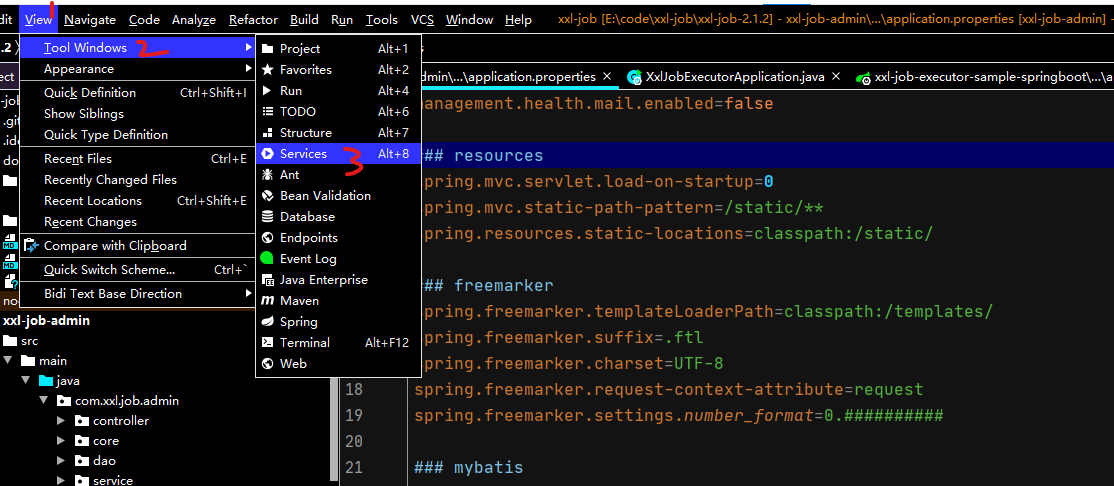This screenshot has width=1114, height=486.
Task: Click the green Event Log icon
Action: coord(267,259)
